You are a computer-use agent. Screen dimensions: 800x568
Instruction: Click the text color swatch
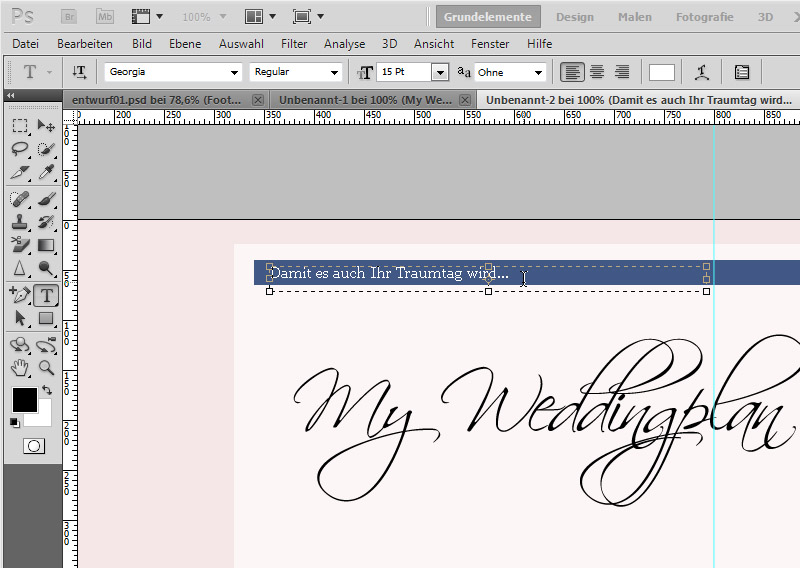coord(662,72)
